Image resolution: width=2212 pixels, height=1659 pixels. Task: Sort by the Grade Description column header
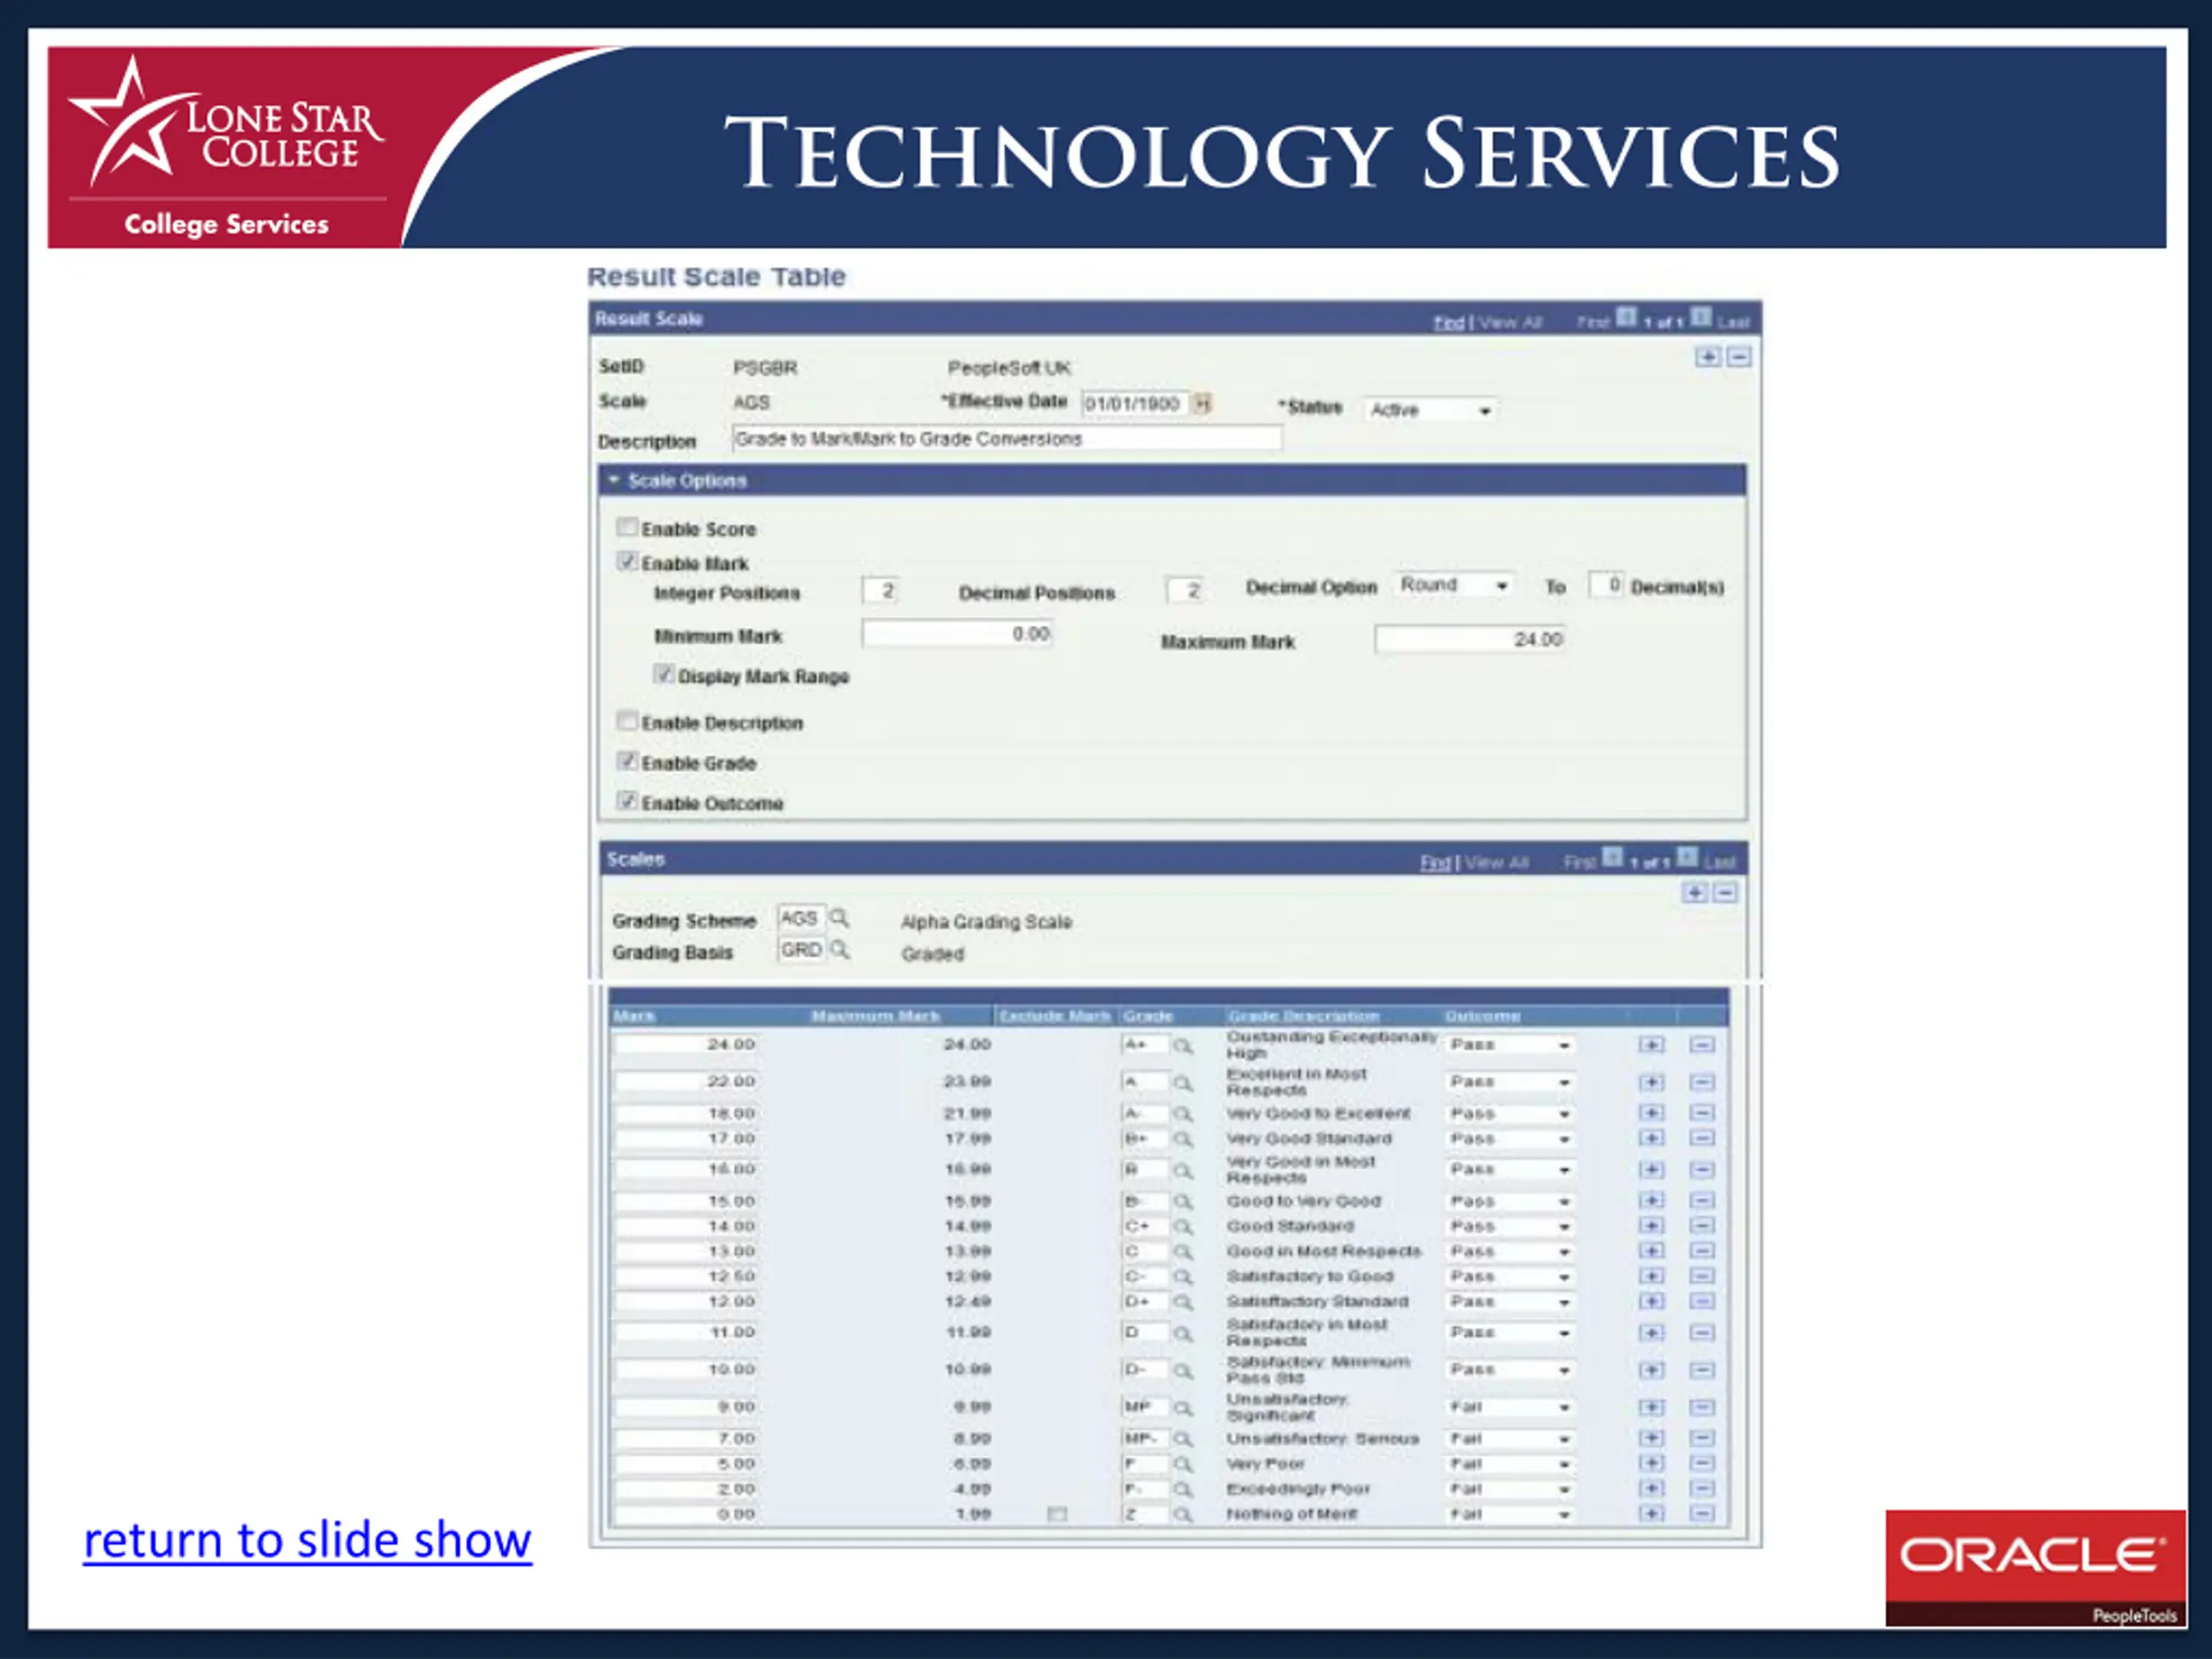[1303, 1016]
